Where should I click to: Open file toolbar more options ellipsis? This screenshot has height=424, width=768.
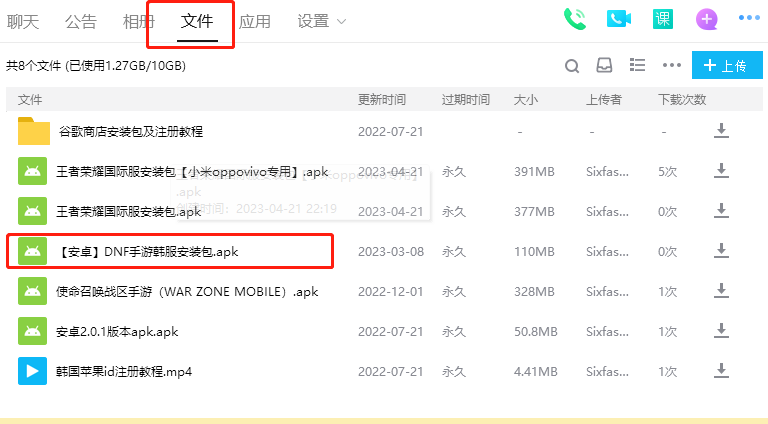(x=671, y=66)
